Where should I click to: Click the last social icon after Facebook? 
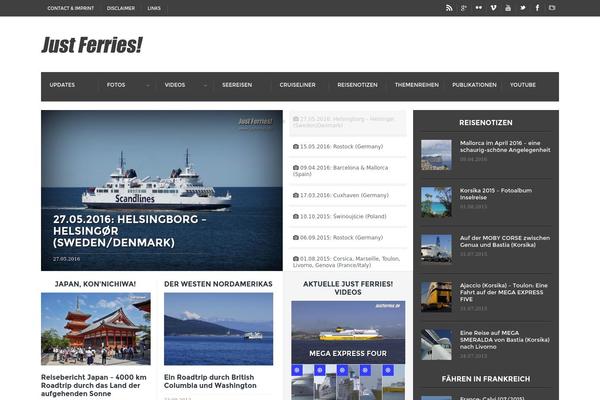pyautogui.click(x=552, y=8)
